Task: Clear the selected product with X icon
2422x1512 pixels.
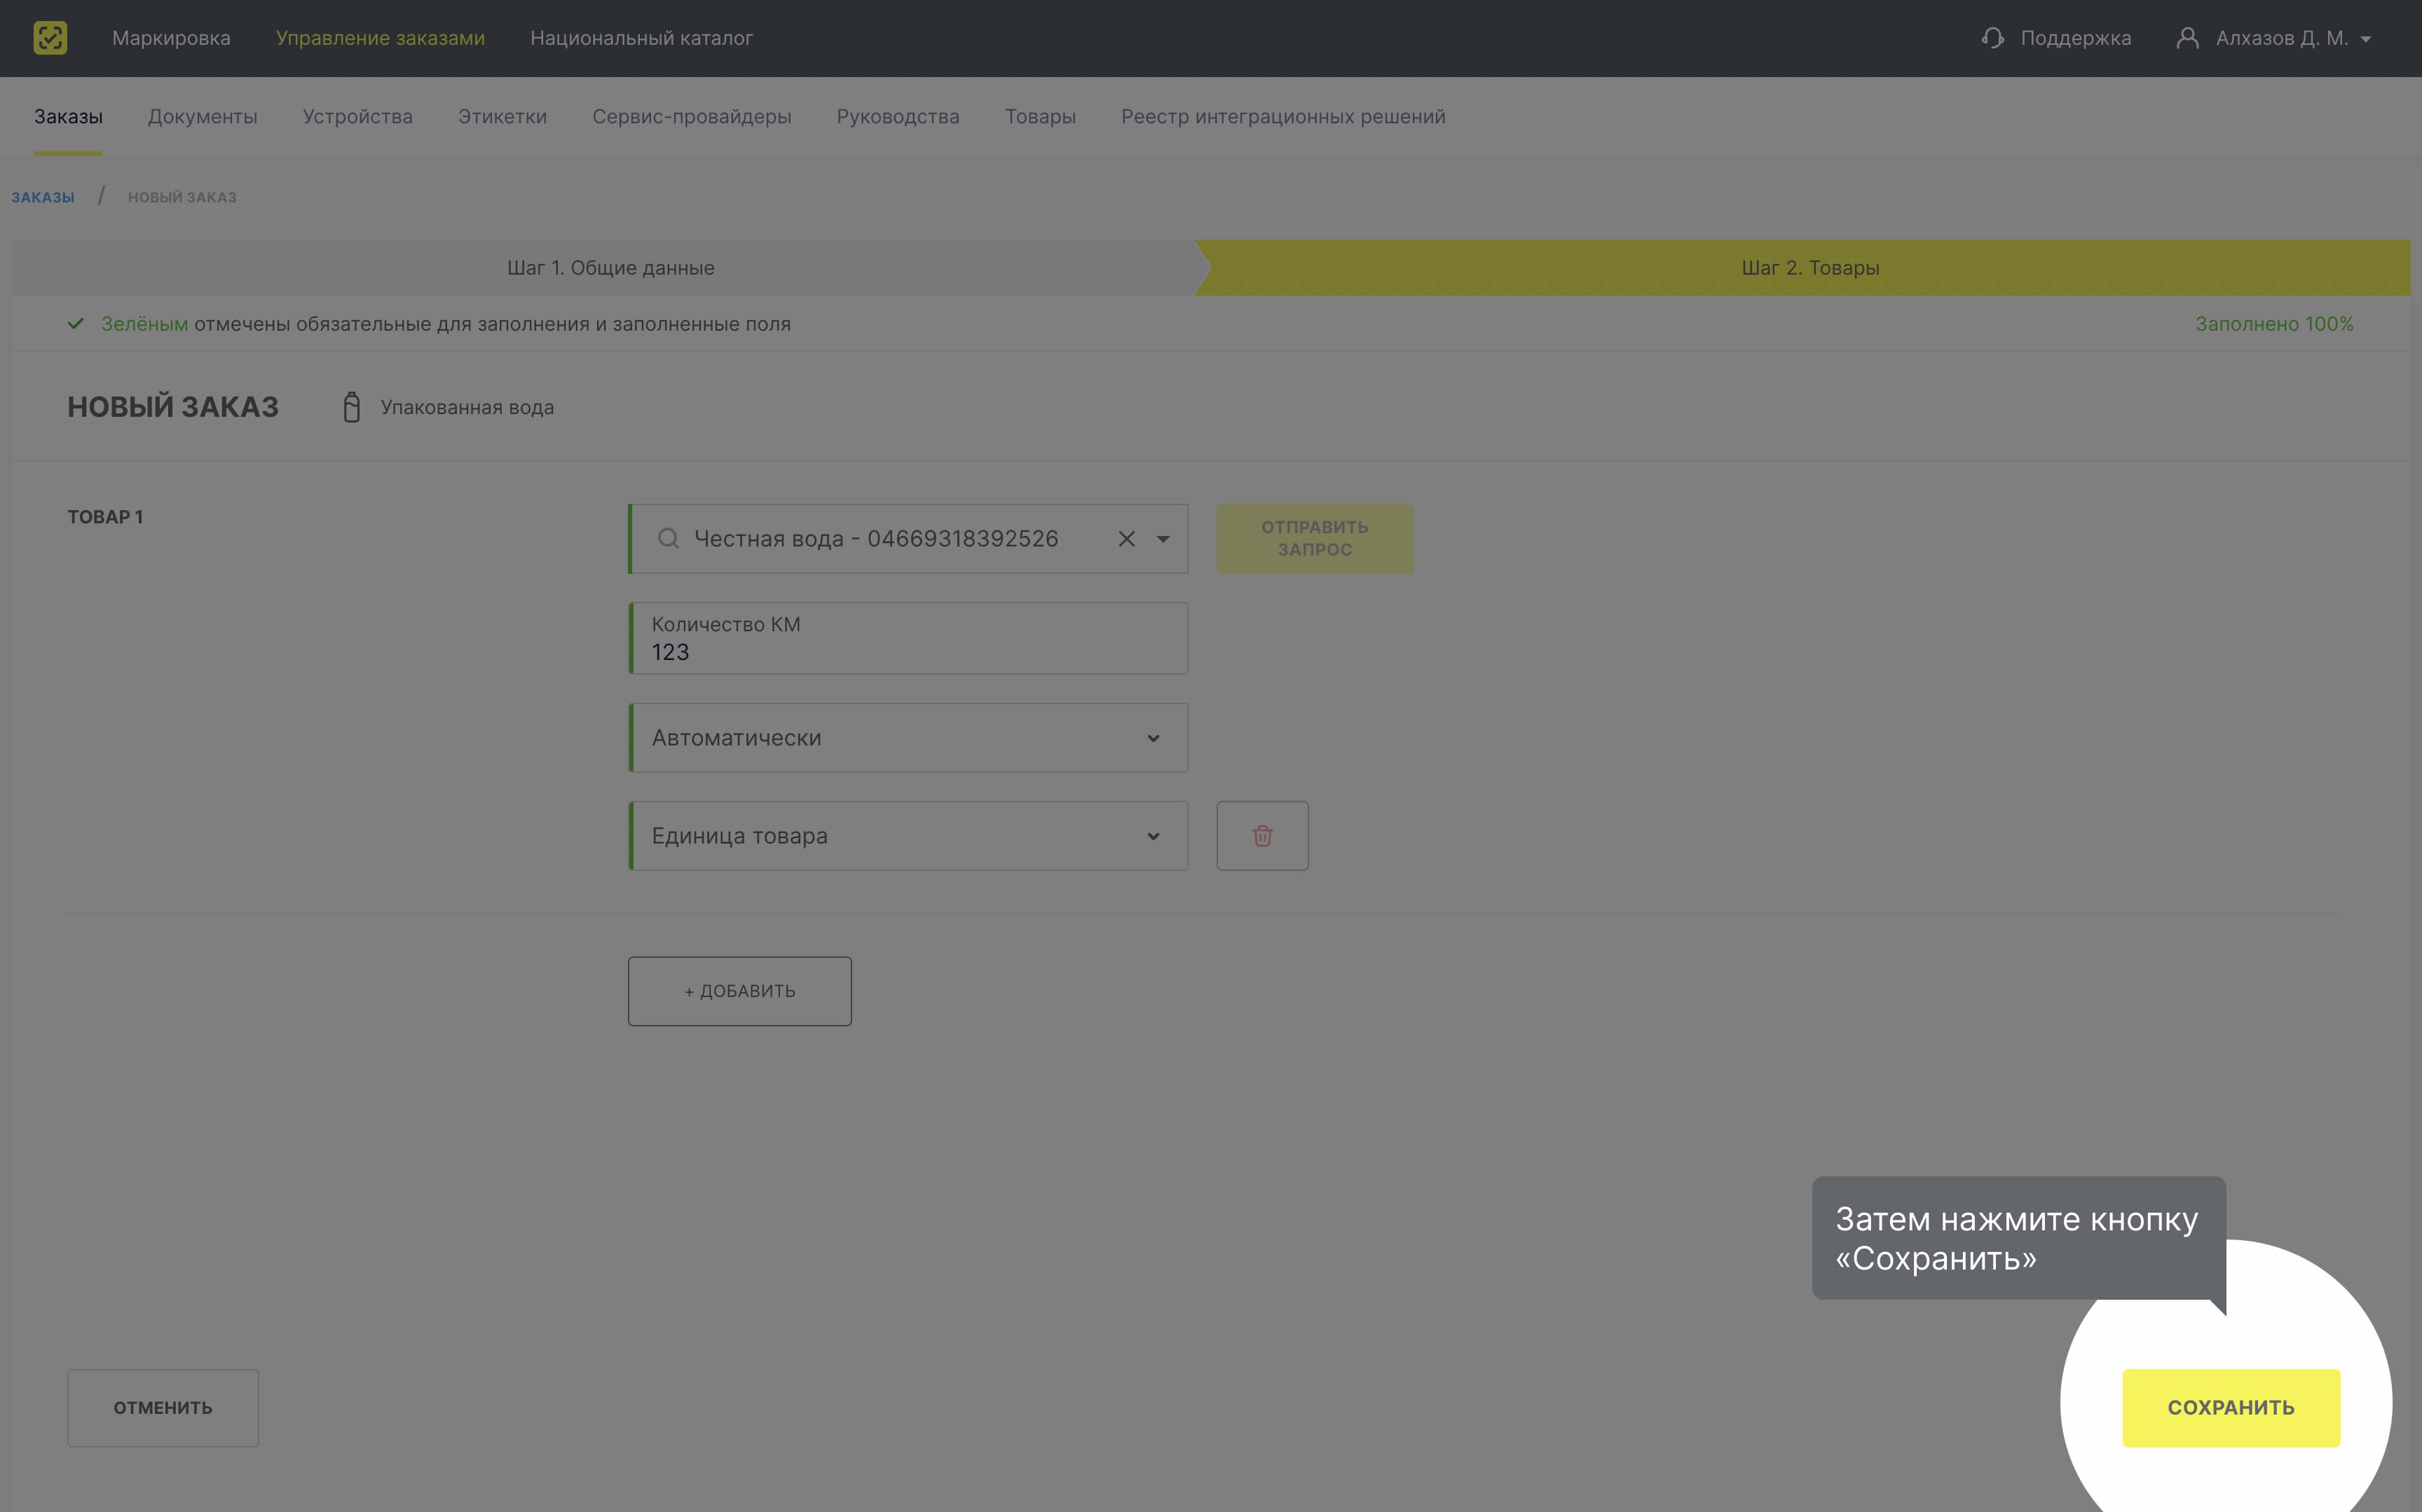Action: click(x=1126, y=539)
